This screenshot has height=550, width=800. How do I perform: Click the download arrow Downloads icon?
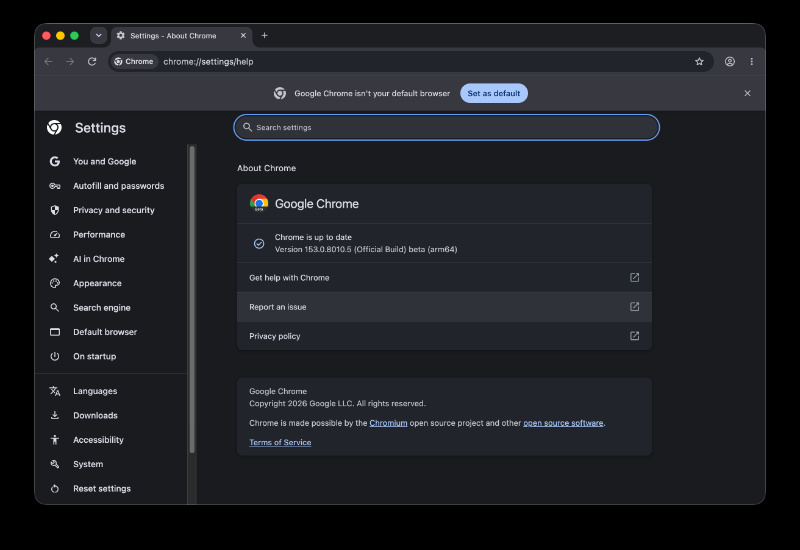55,415
